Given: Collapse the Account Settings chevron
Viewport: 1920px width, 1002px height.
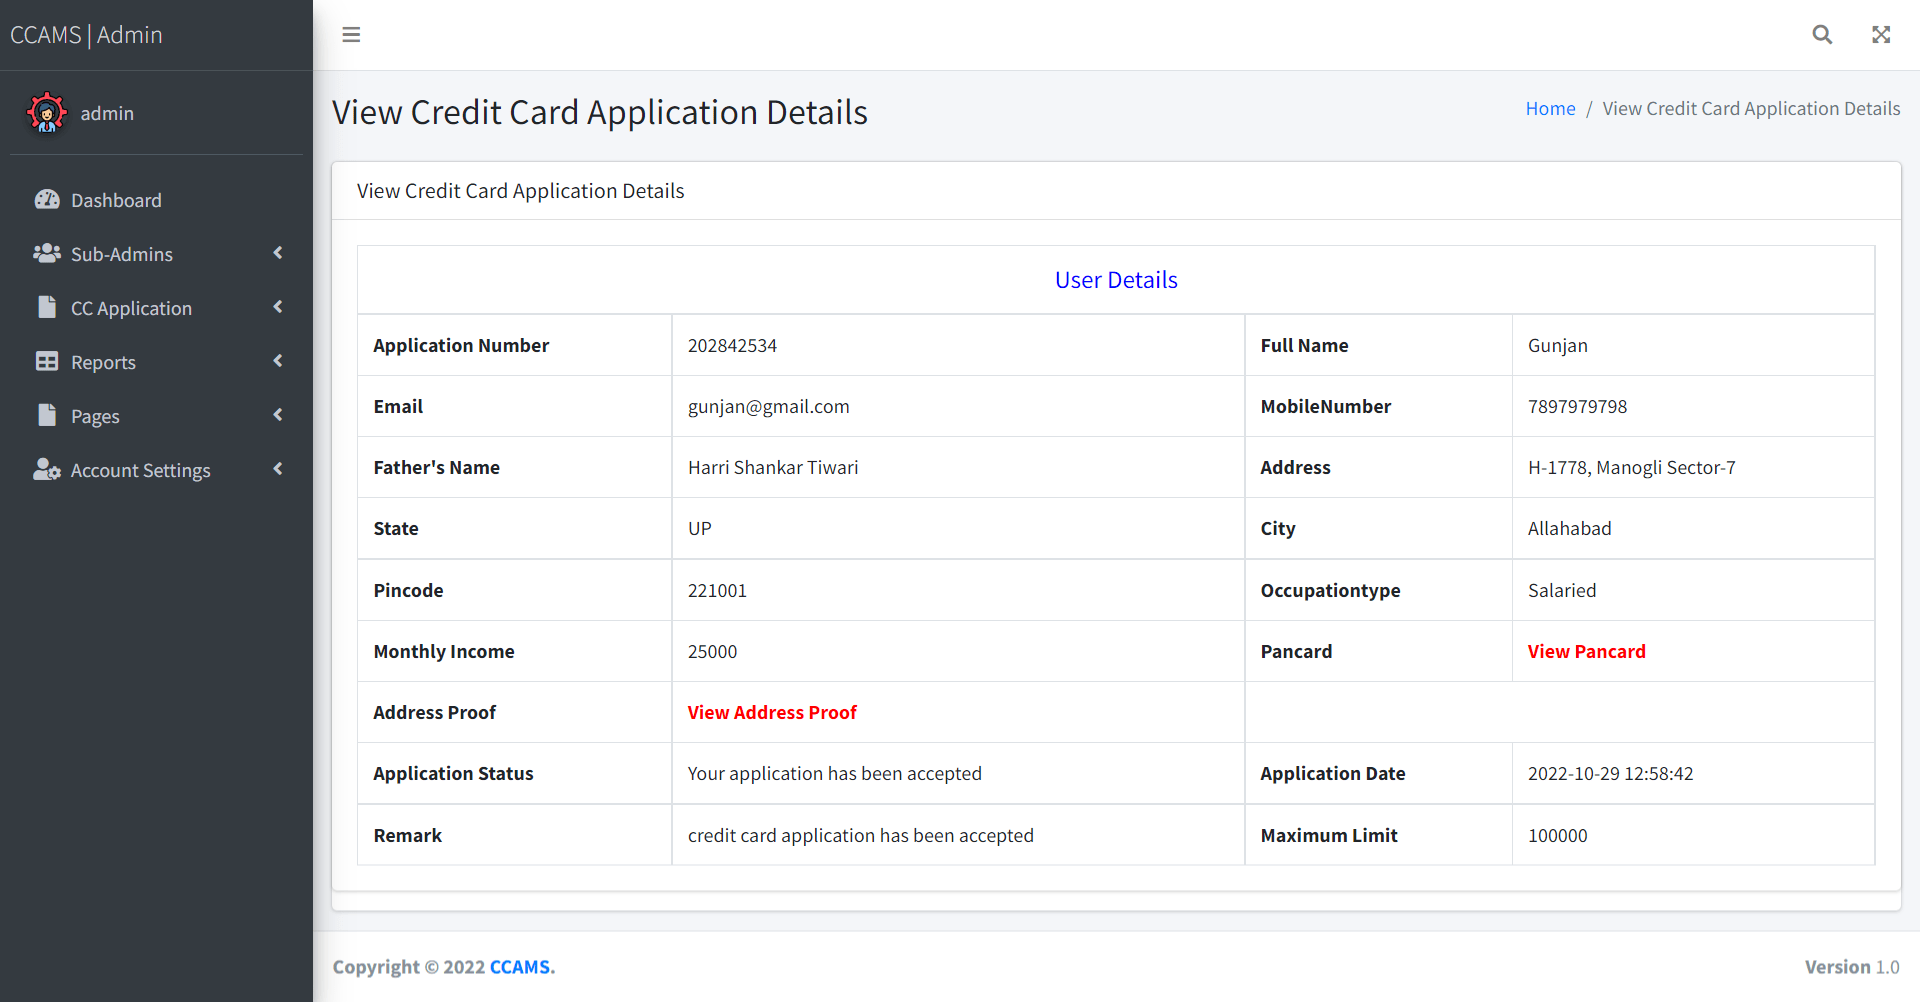Looking at the screenshot, I should (x=278, y=469).
